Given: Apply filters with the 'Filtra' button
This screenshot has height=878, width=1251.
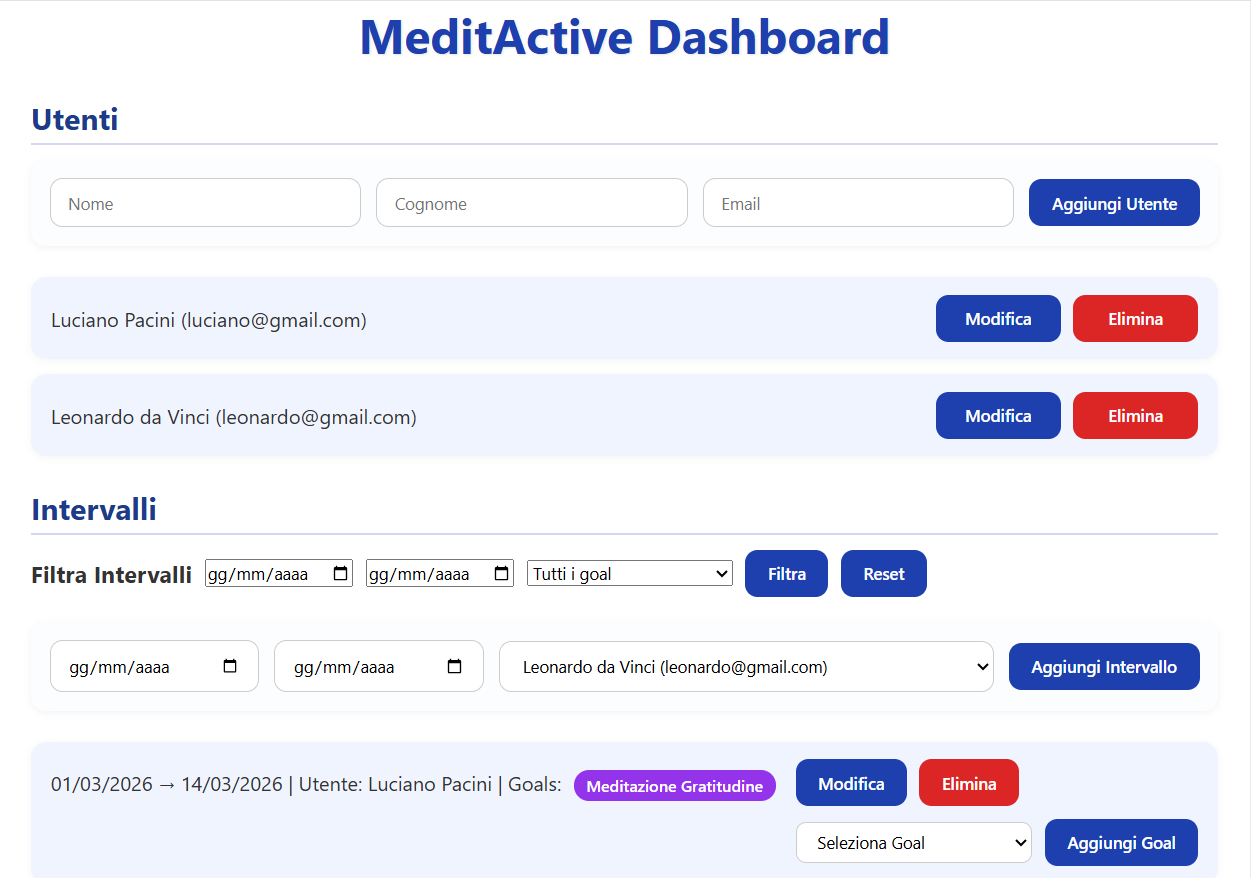Looking at the screenshot, I should [786, 573].
